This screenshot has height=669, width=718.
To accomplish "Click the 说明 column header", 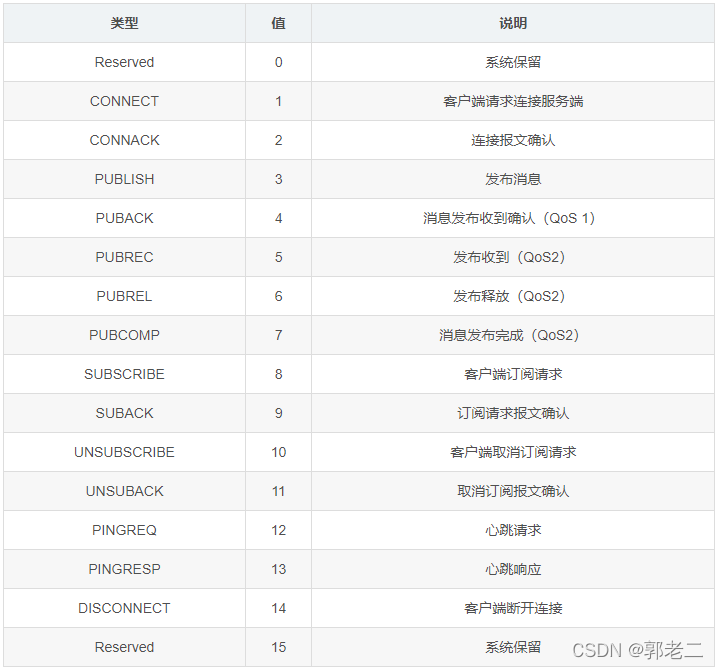I will click(x=513, y=23).
